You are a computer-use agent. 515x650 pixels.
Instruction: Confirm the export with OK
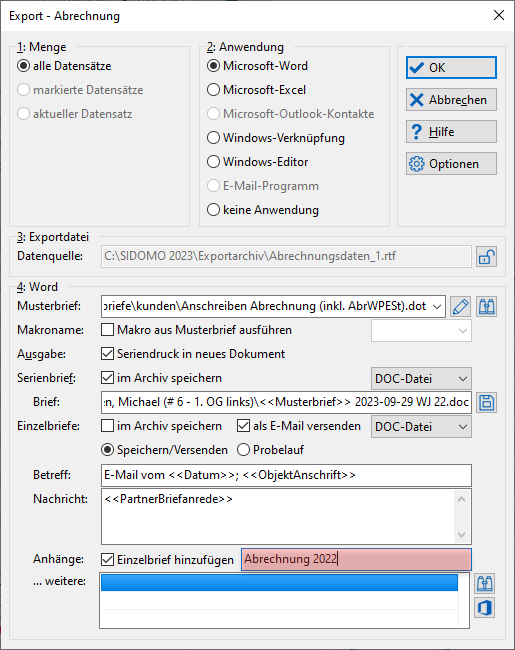pyautogui.click(x=451, y=68)
